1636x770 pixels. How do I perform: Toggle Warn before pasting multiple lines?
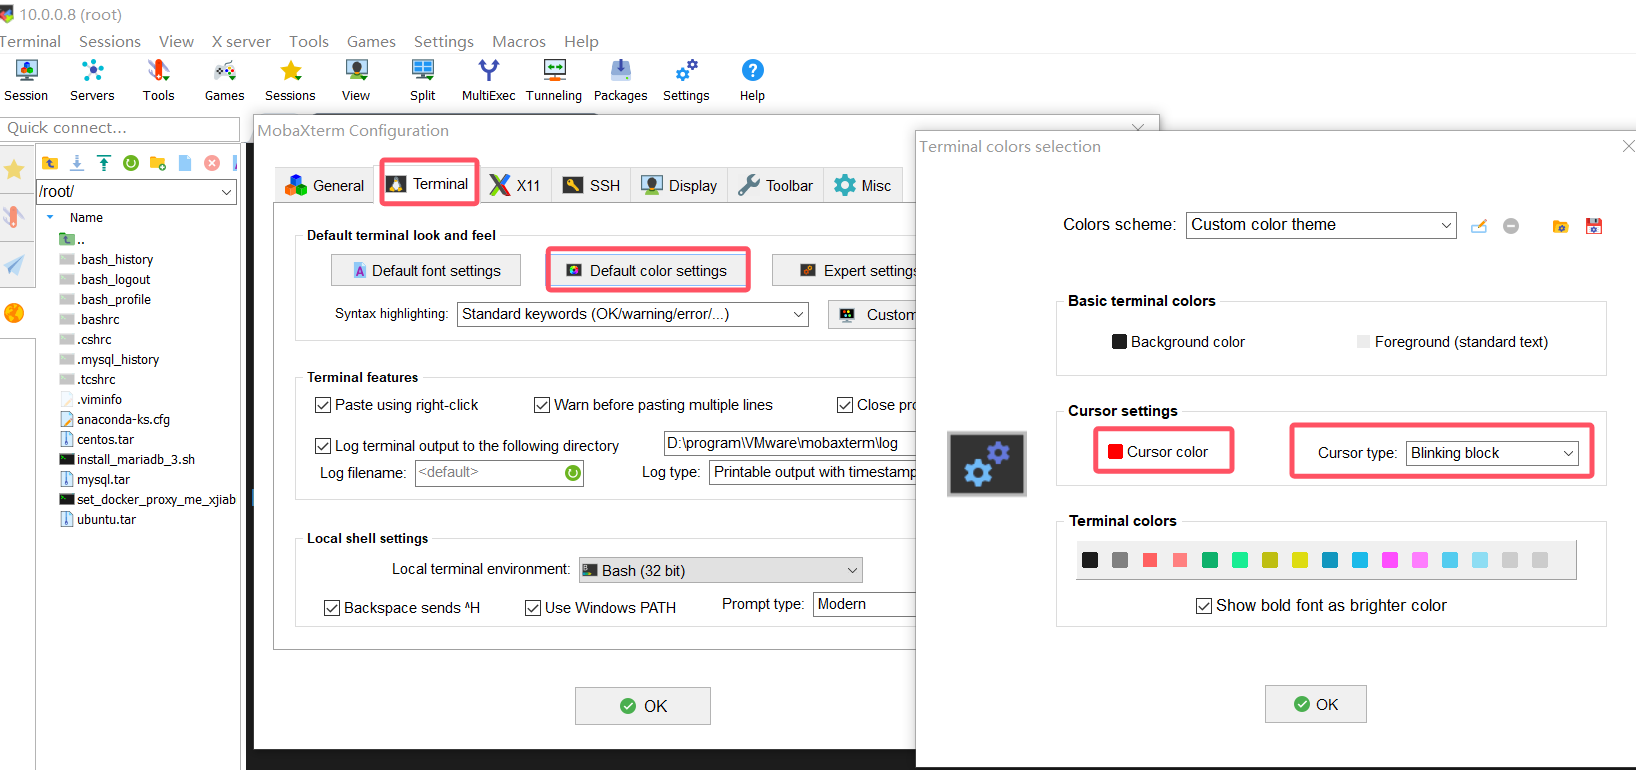coord(542,405)
